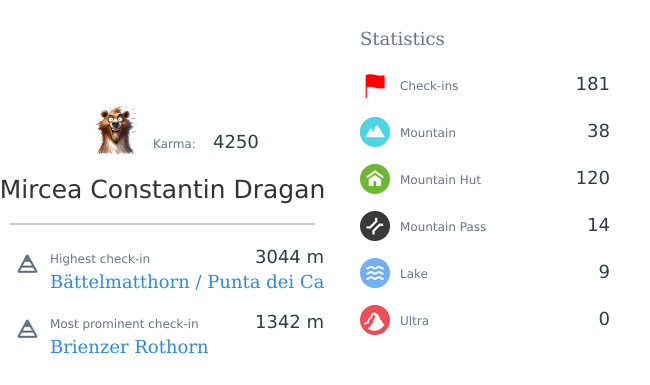Screen dimensions: 650x385
Task: Open the Brienzer Rothorn link
Action: [x=129, y=347]
